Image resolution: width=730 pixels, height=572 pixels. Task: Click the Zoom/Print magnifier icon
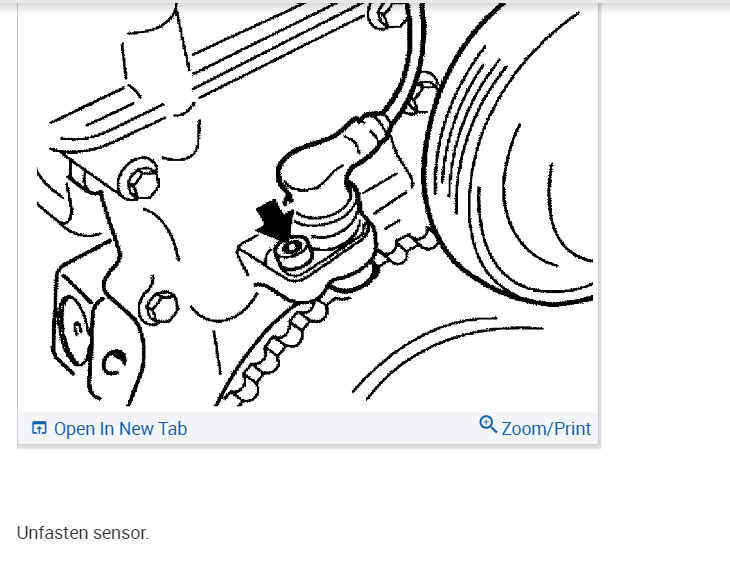point(488,424)
